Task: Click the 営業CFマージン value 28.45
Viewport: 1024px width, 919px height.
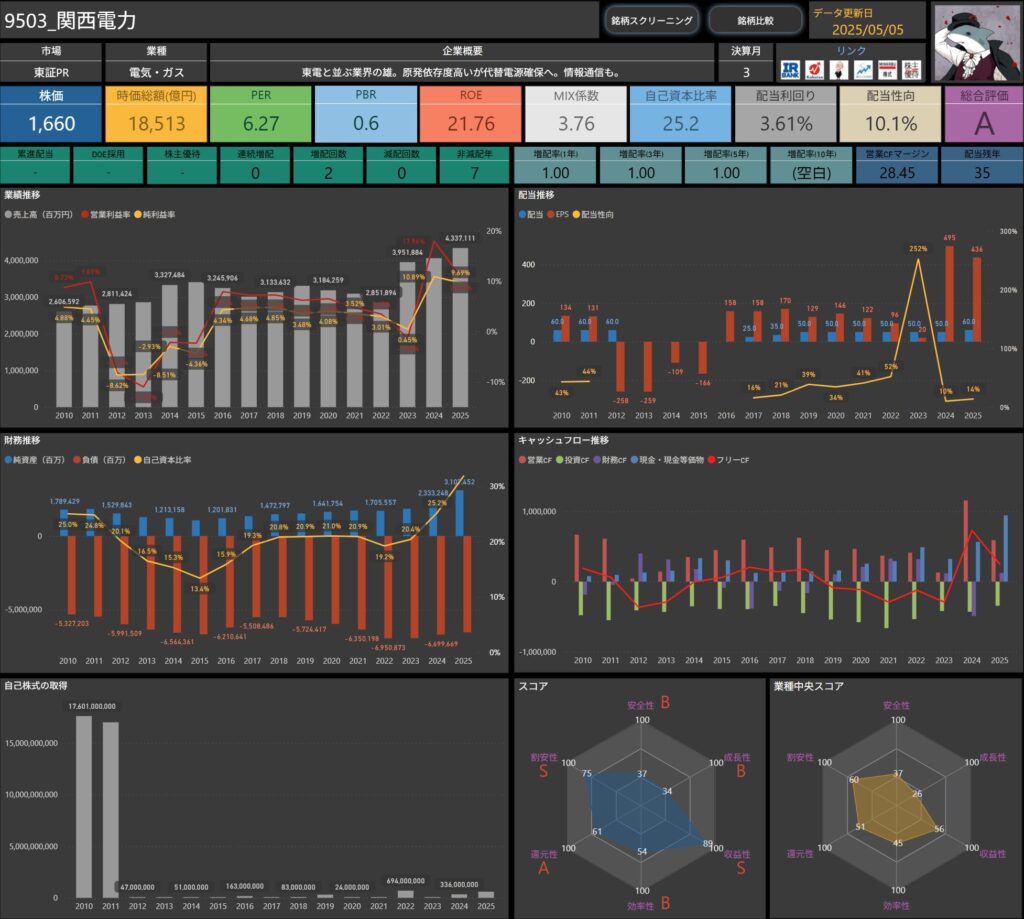Action: [x=897, y=173]
